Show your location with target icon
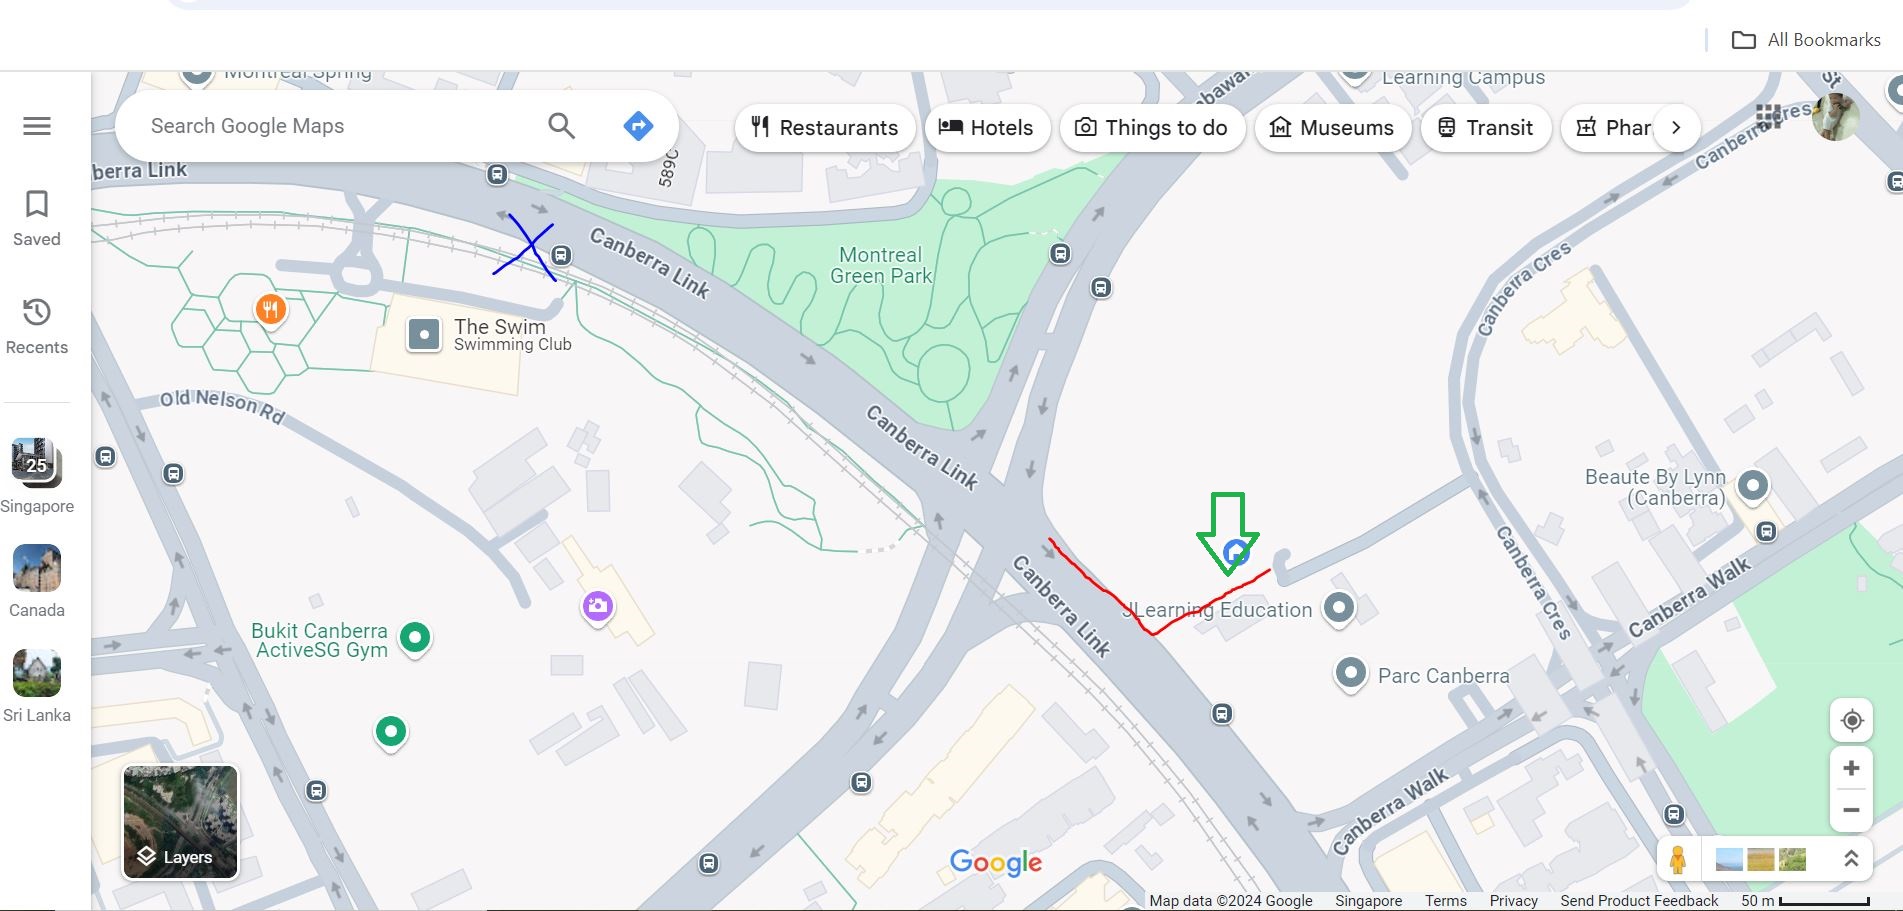Image resolution: width=1903 pixels, height=911 pixels. coord(1851,720)
